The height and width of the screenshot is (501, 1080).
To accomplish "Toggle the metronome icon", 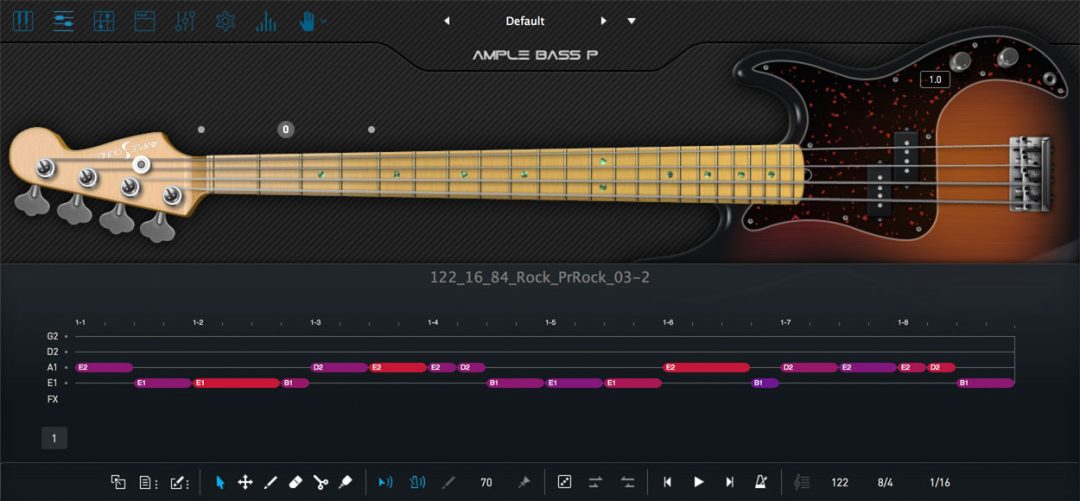I will click(761, 482).
